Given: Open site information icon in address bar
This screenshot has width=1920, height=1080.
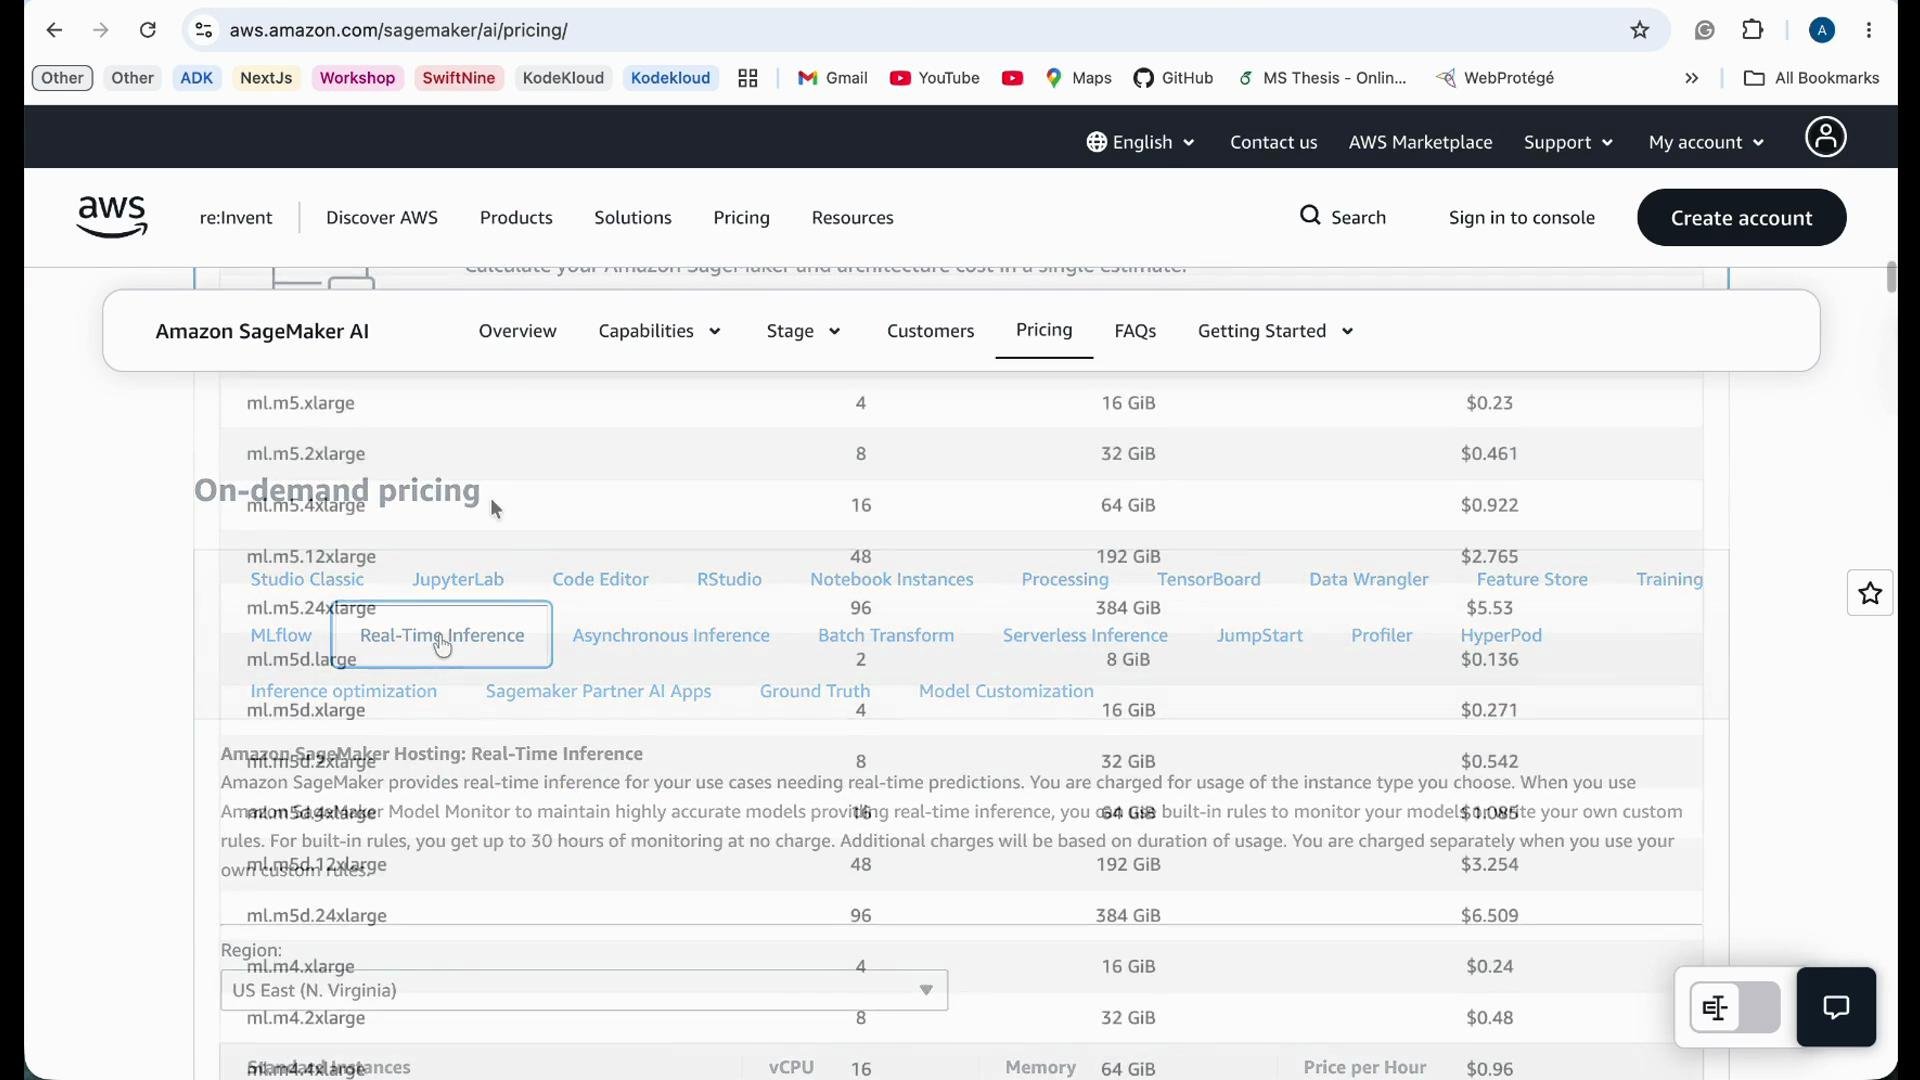Looking at the screenshot, I should point(203,31).
